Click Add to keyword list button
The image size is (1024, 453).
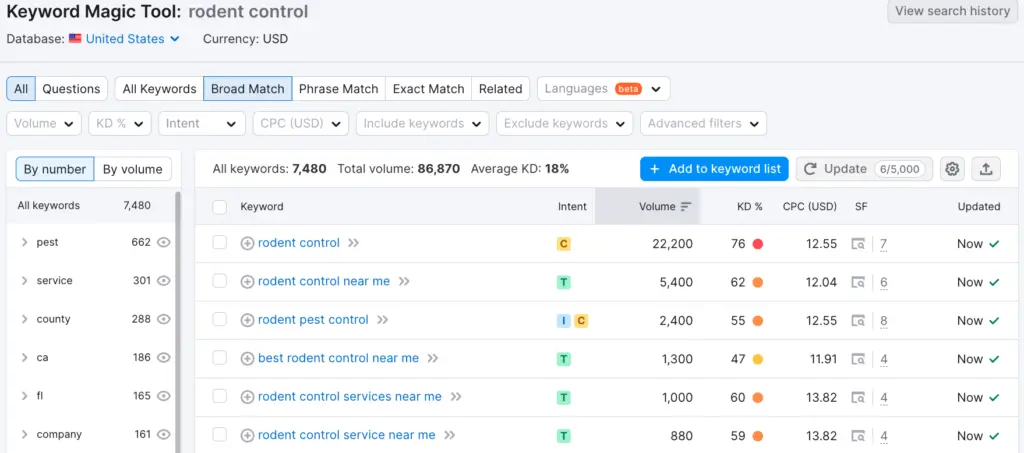[714, 169]
